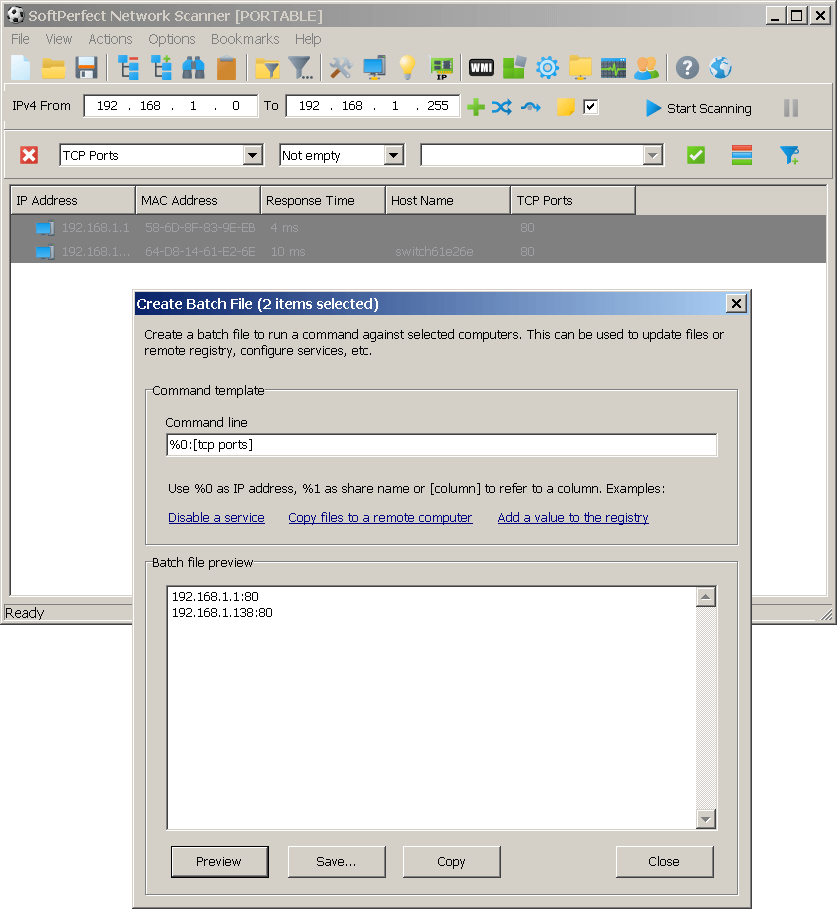Open program options with wrench icon

tap(341, 68)
